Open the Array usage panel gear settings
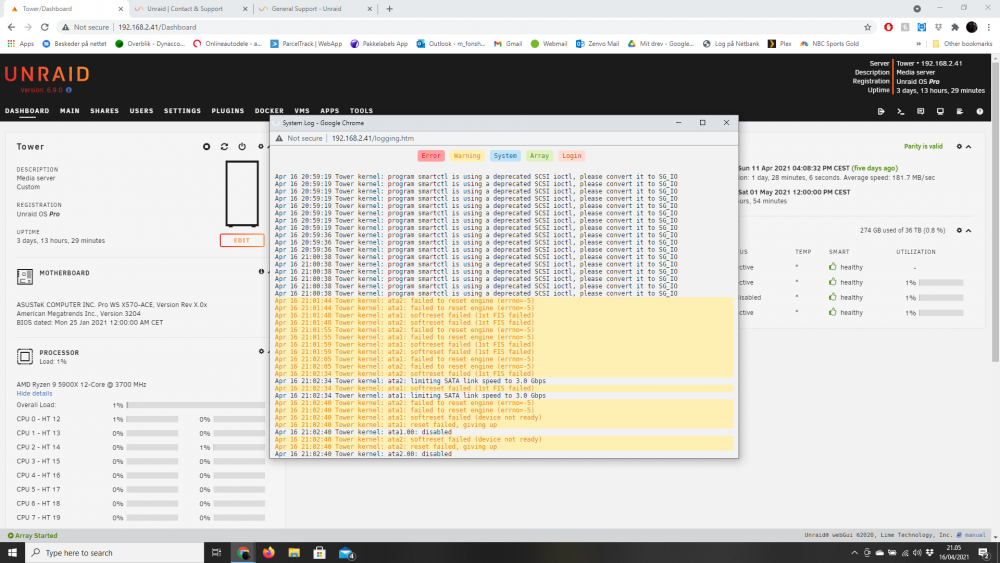The width and height of the screenshot is (1000, 563). point(959,230)
